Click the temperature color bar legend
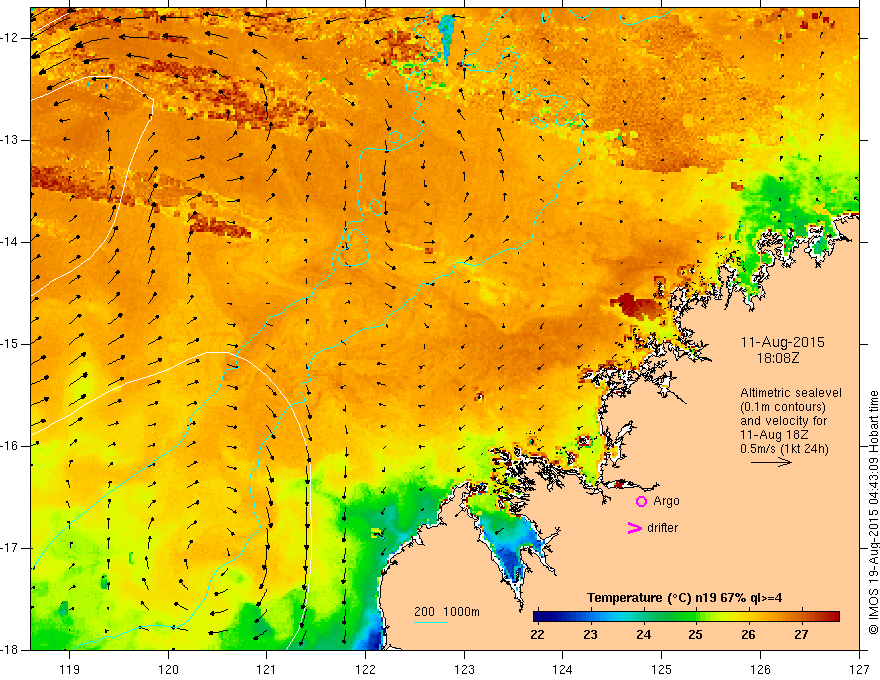 pyautogui.click(x=686, y=617)
